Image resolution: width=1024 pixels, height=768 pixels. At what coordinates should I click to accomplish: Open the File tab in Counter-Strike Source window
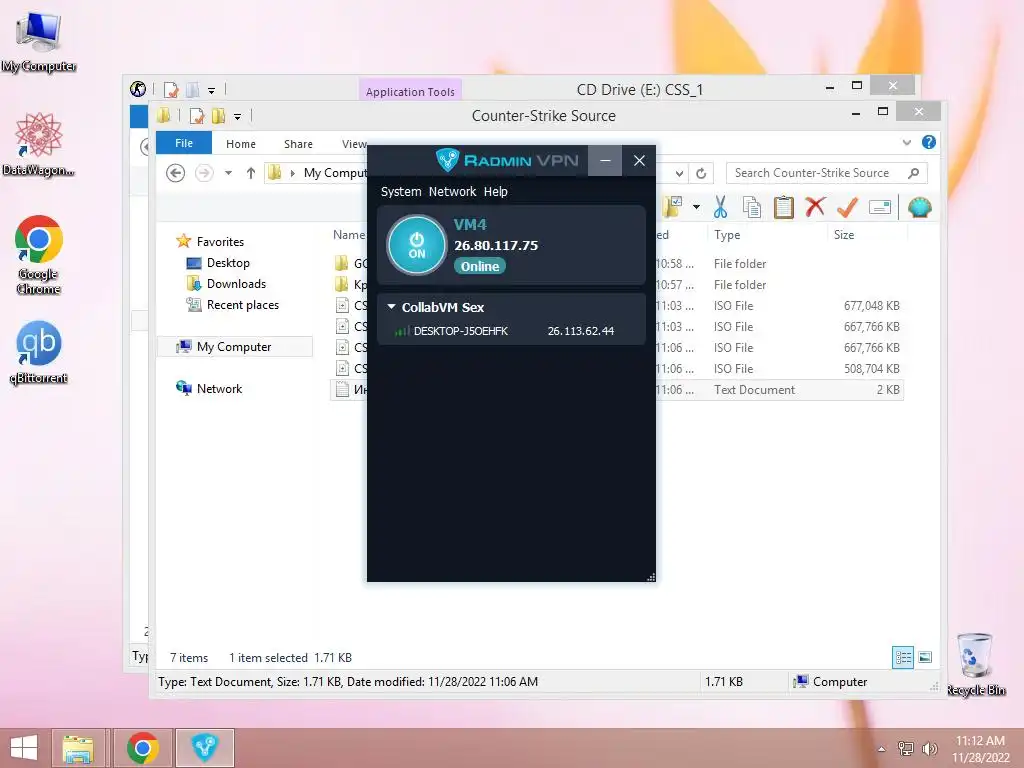click(184, 143)
